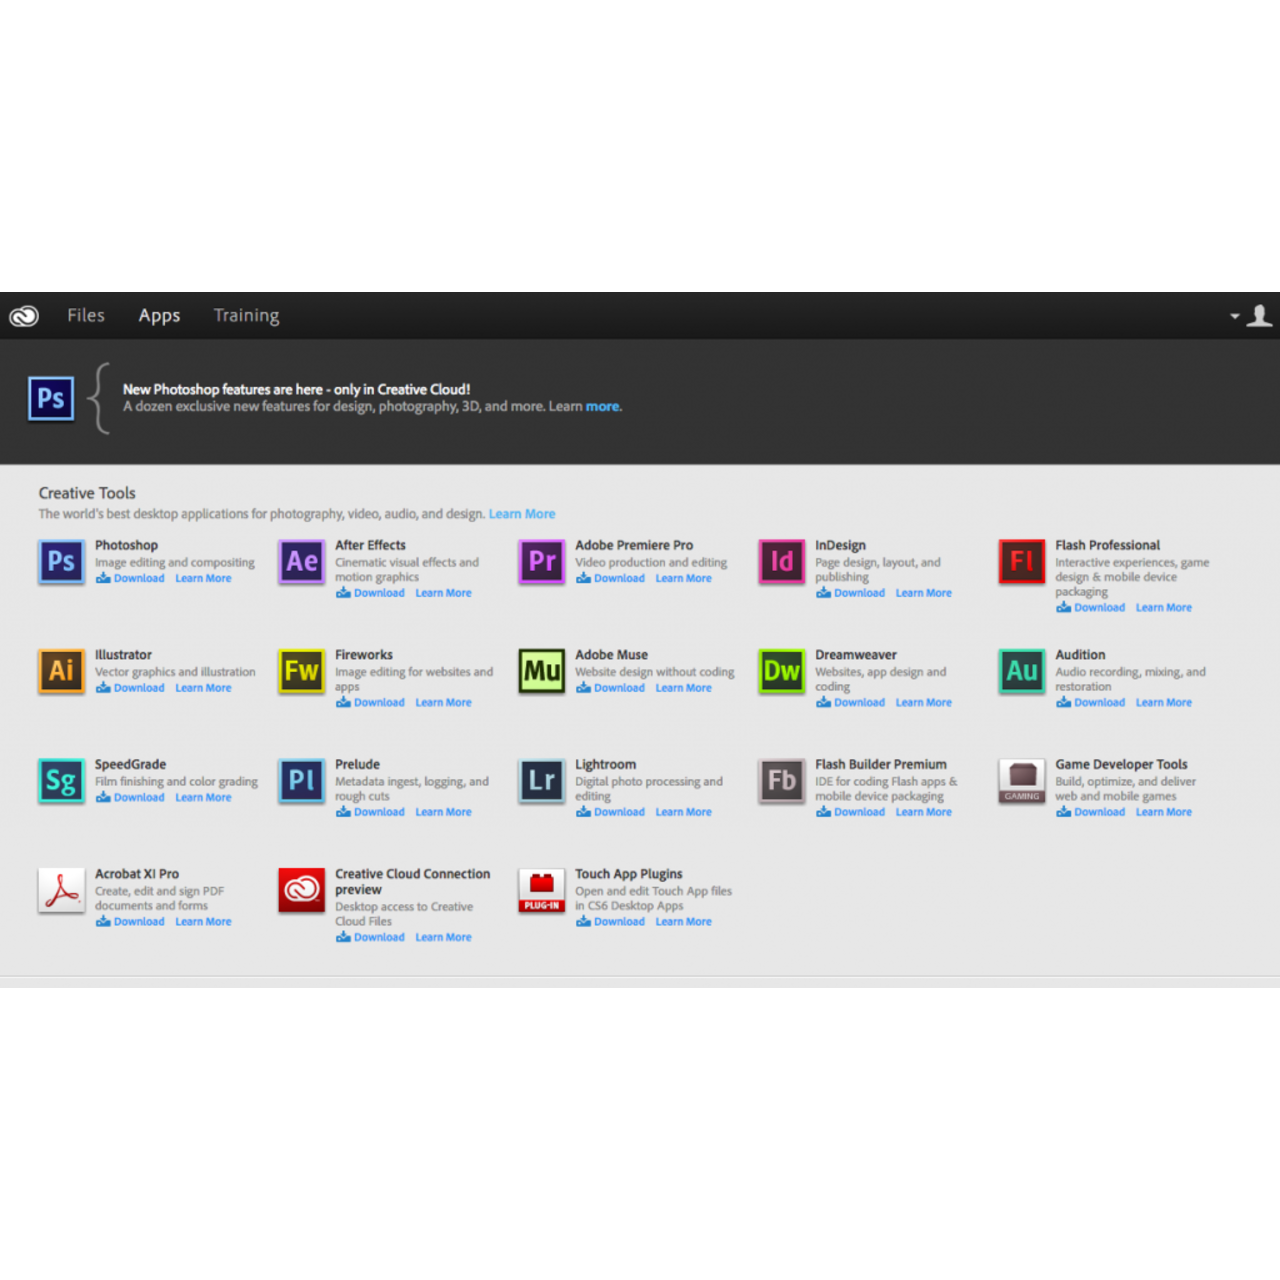Download Flash Professional
Viewport: 1280px width, 1280px height.
1090,607
